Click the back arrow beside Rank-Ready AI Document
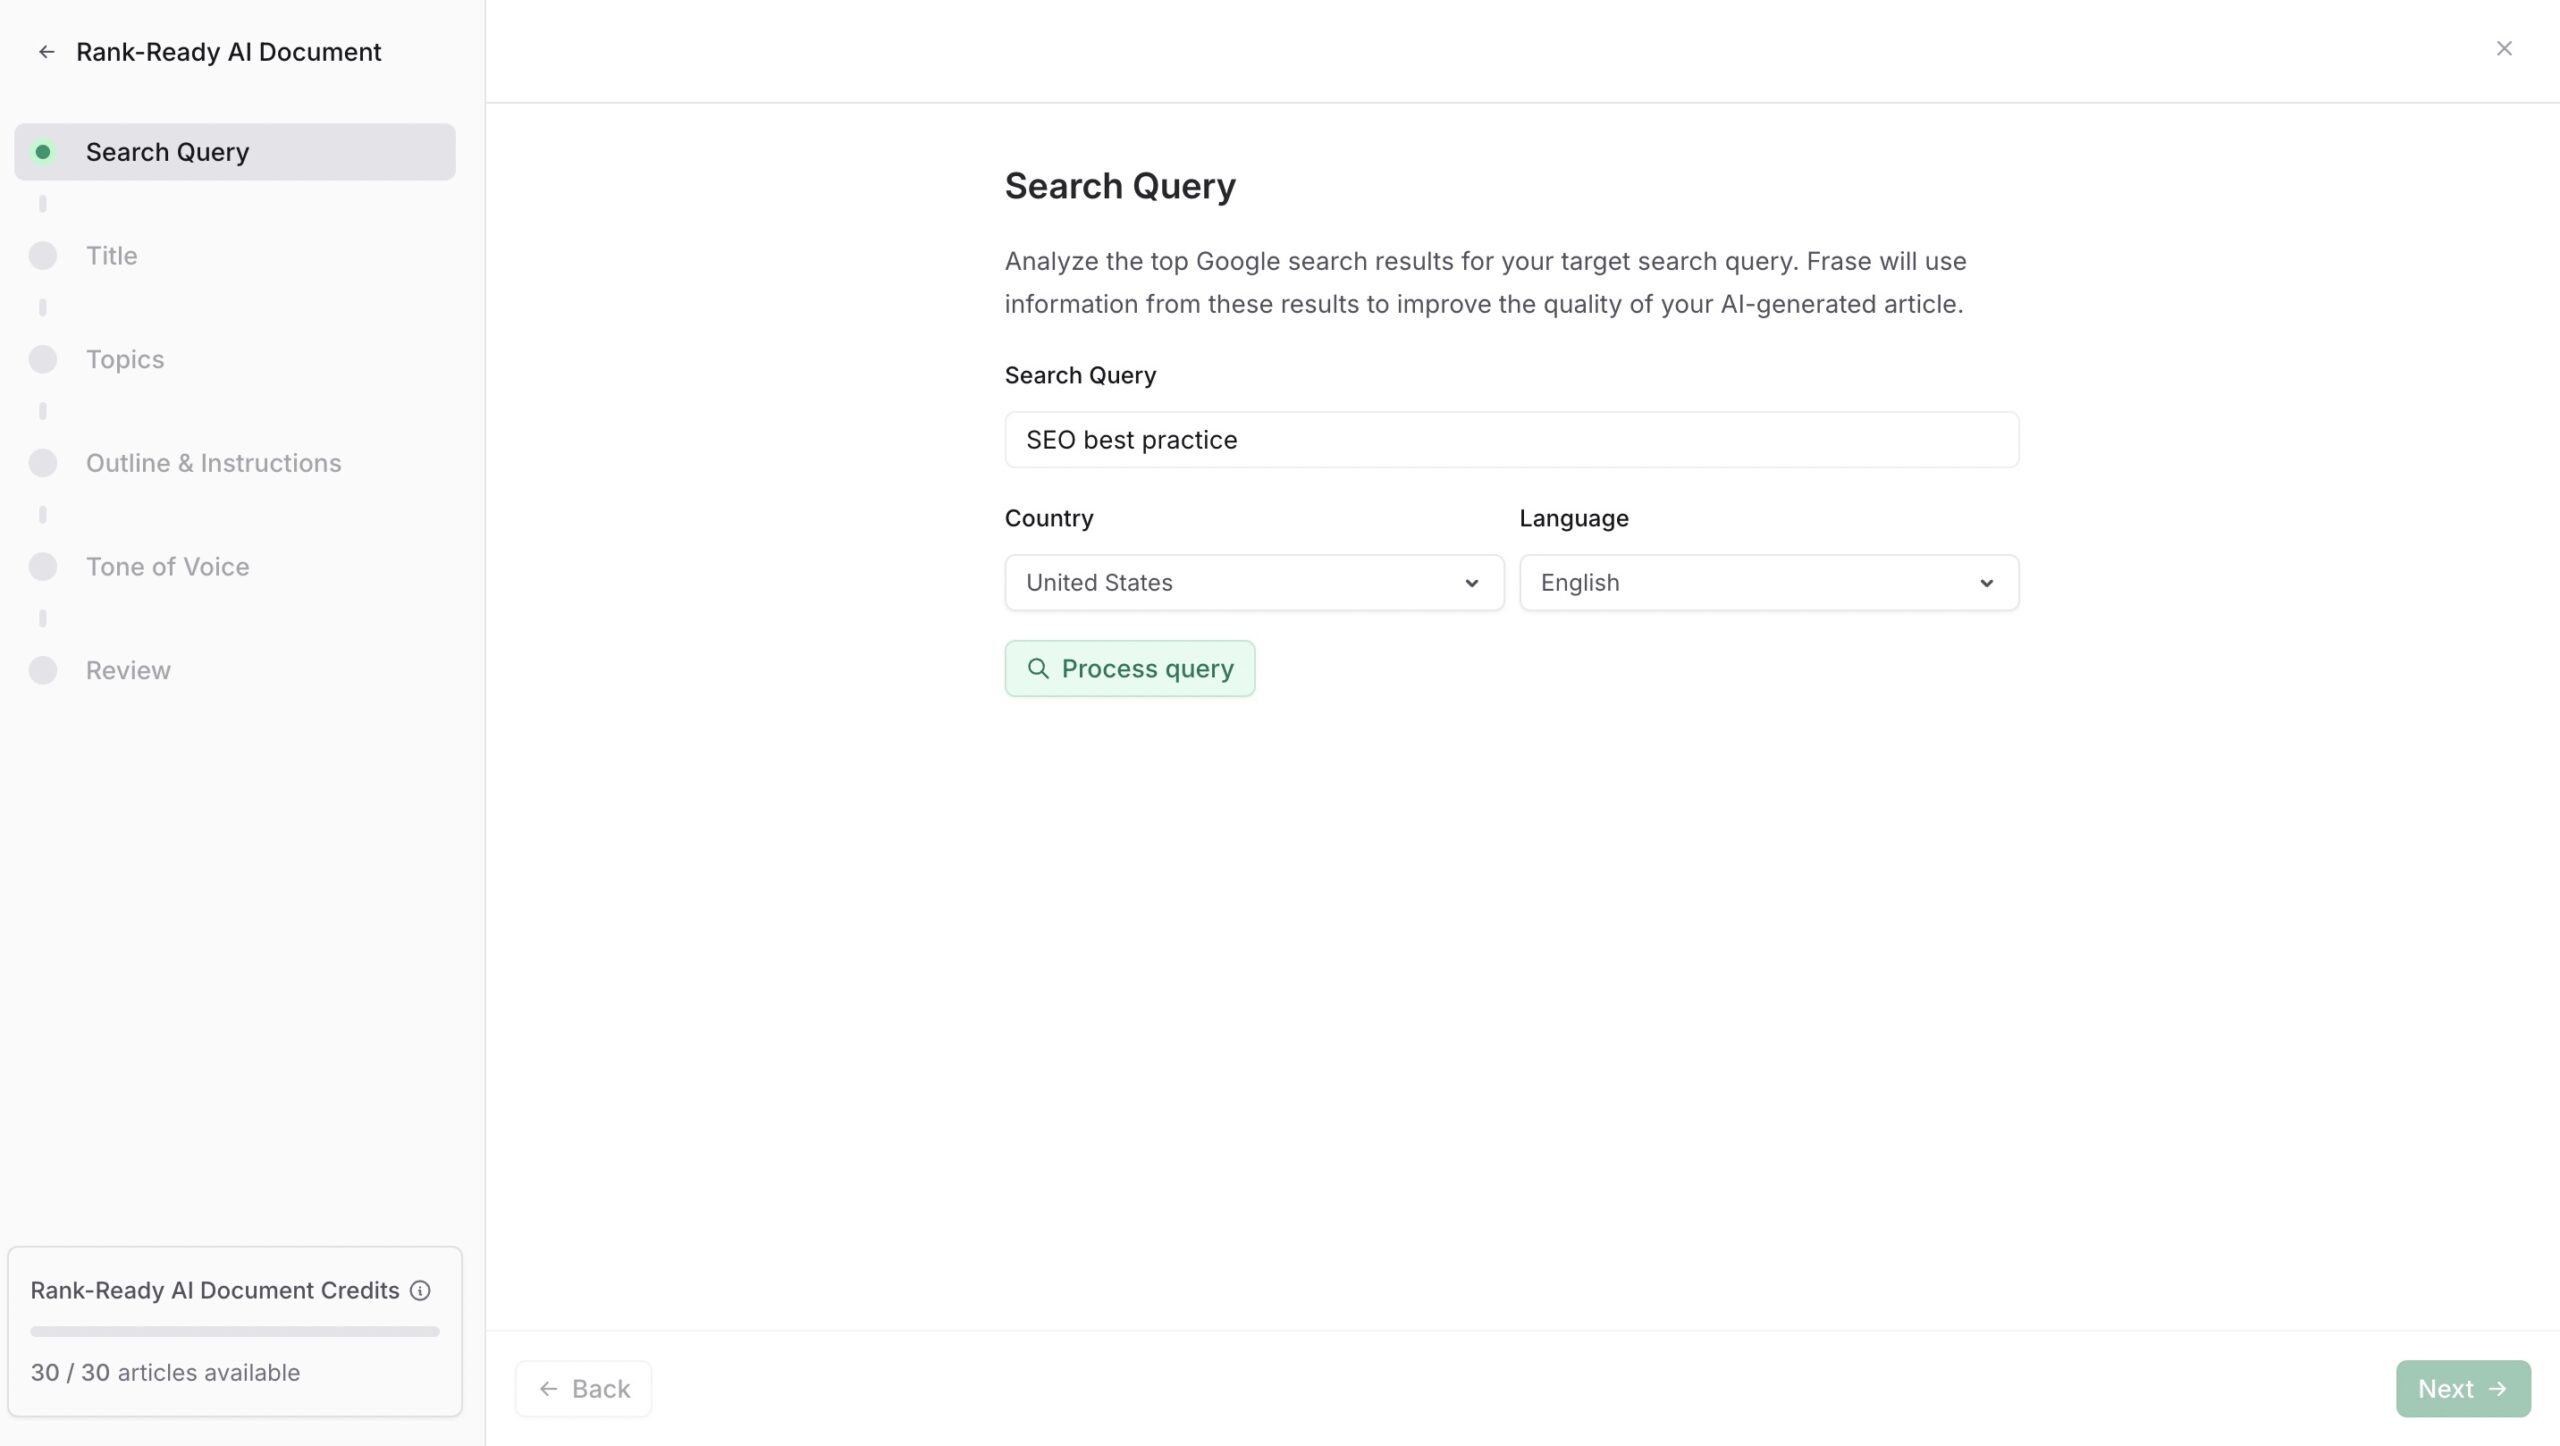The image size is (2560, 1446). pyautogui.click(x=46, y=52)
